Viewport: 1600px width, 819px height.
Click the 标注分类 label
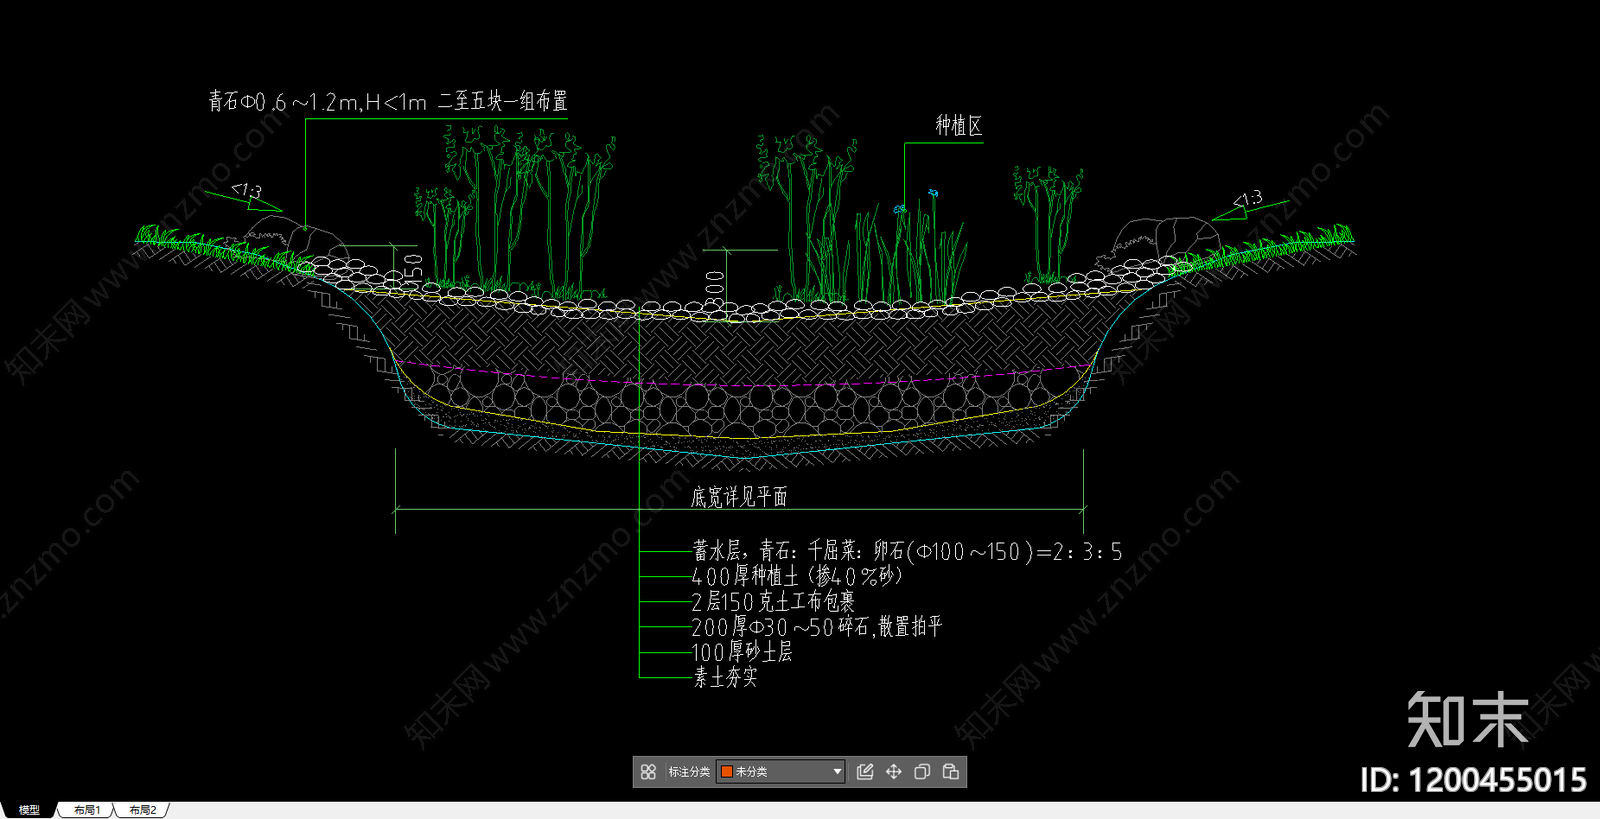click(x=689, y=772)
